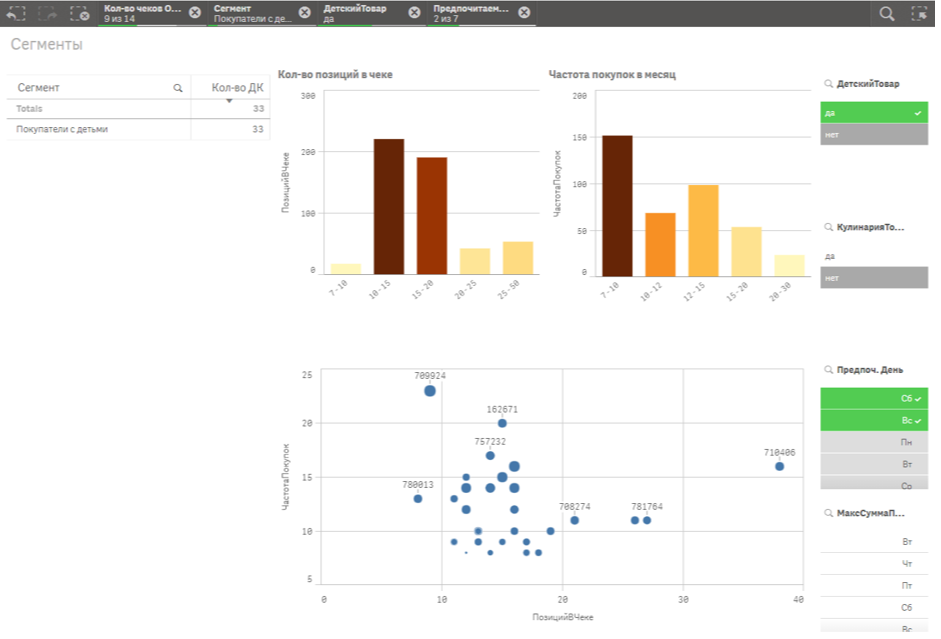This screenshot has height=639, width=941.
Task: Click the step back selection icon
Action: tap(16, 13)
